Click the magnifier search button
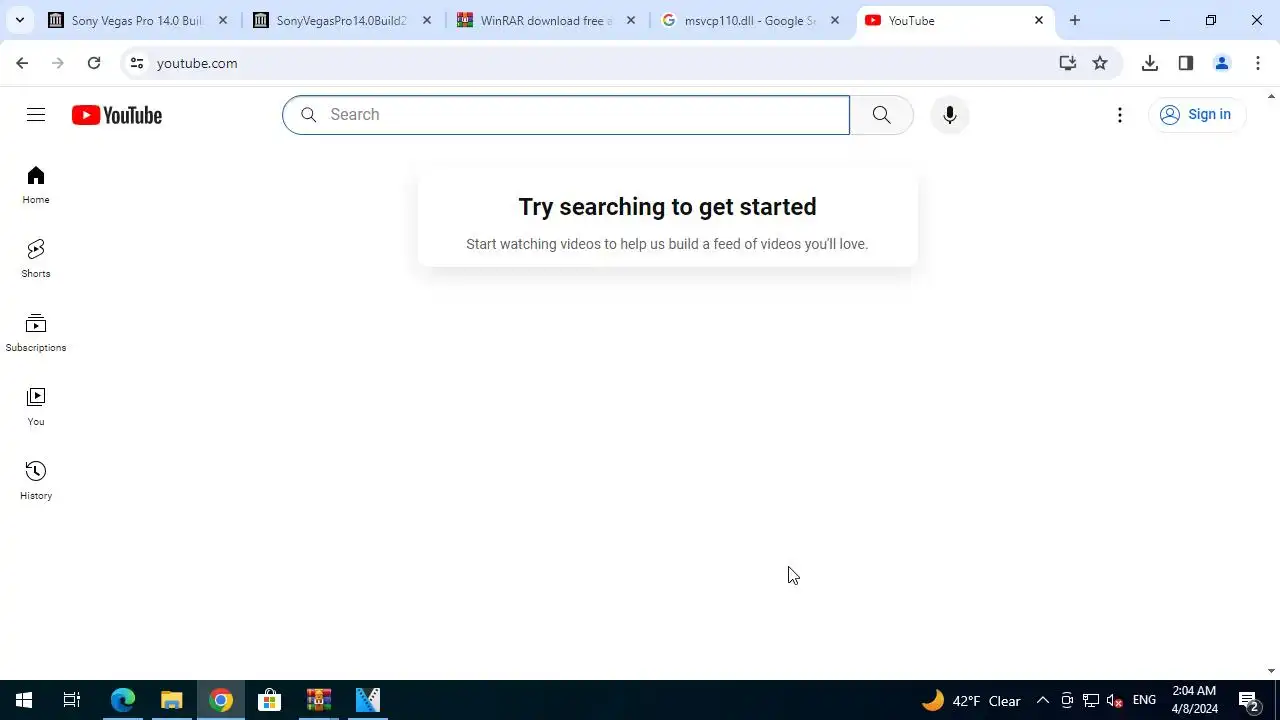1280x720 pixels. pyautogui.click(x=881, y=115)
